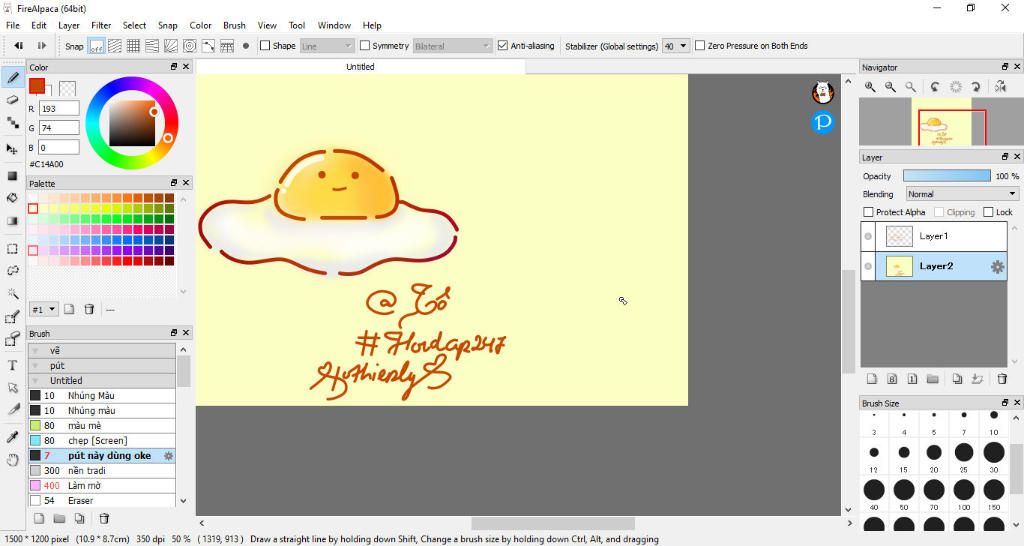
Task: Enable Zero Pressure on Both Ends
Action: pos(700,46)
